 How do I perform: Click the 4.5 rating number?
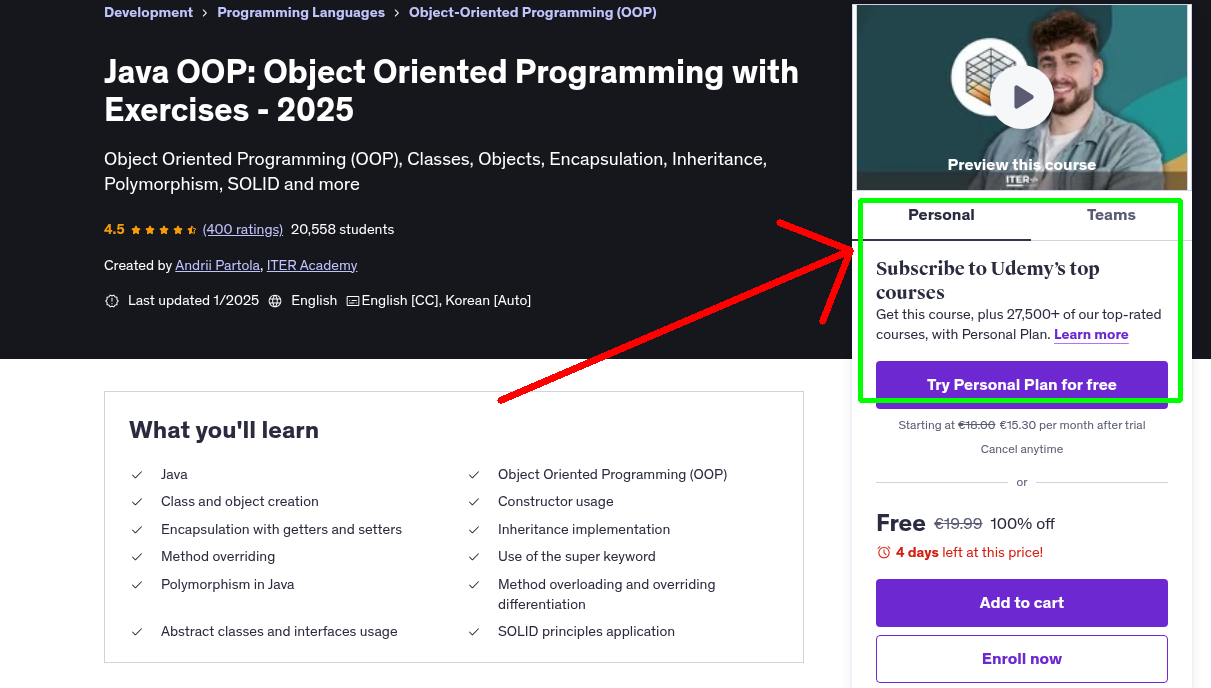[114, 229]
